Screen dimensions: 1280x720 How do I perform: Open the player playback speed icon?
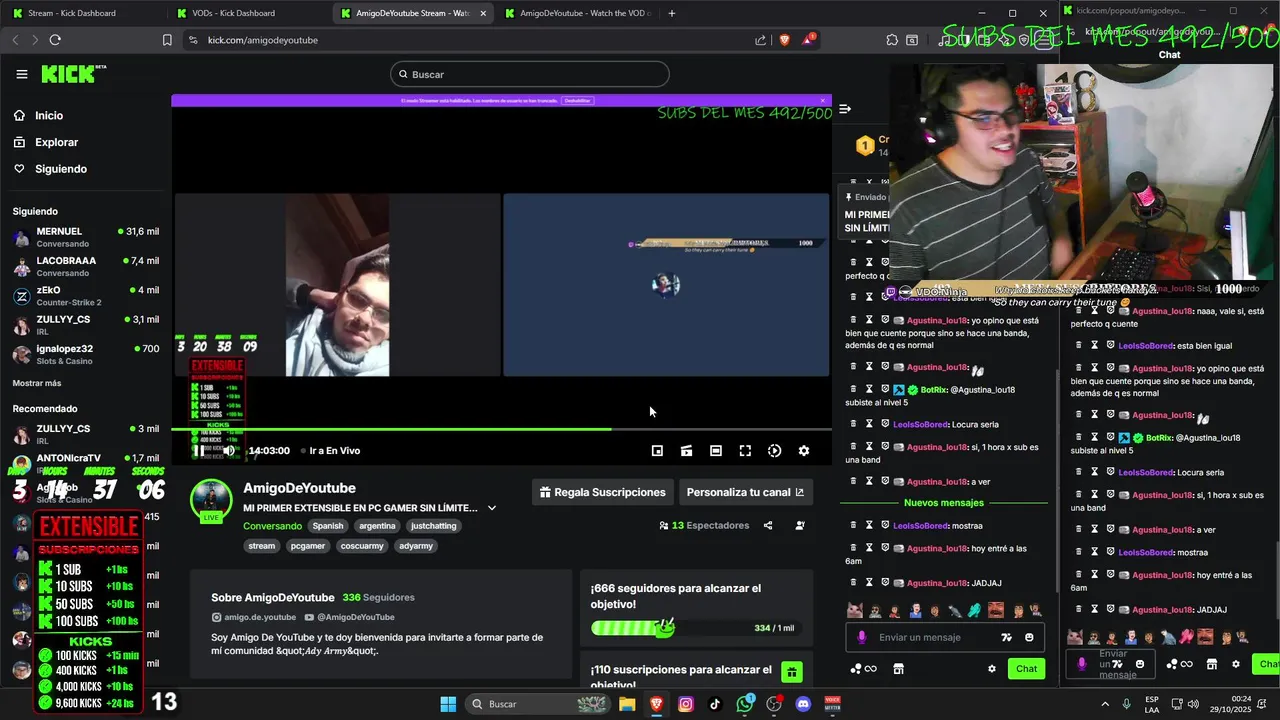click(x=774, y=451)
